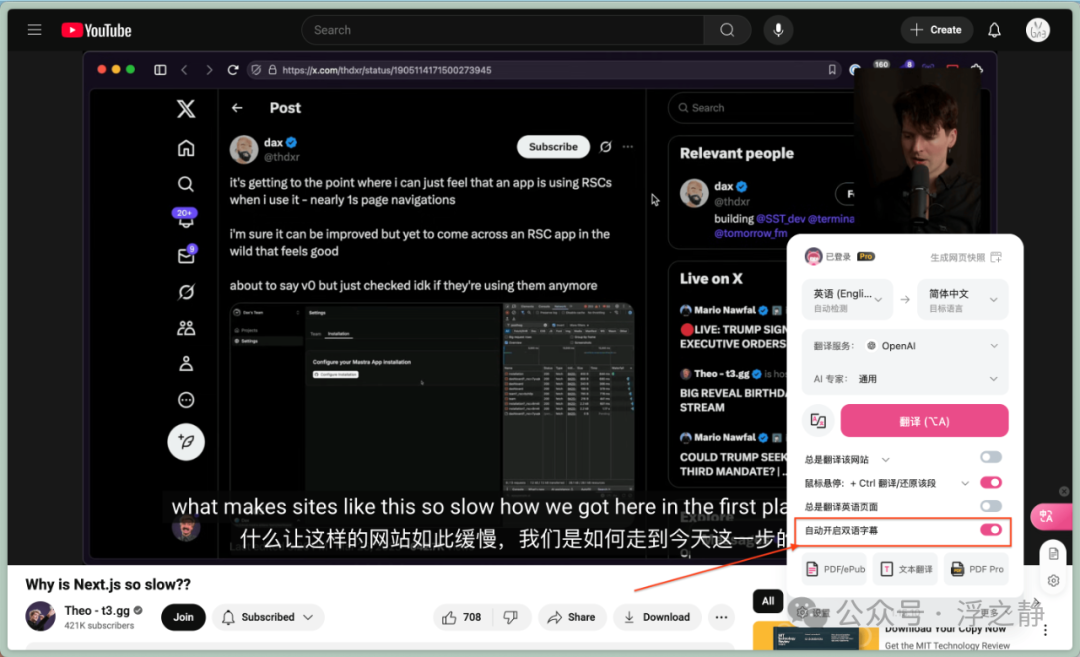
Task: Start voice search with the microphone icon
Action: coord(778,30)
